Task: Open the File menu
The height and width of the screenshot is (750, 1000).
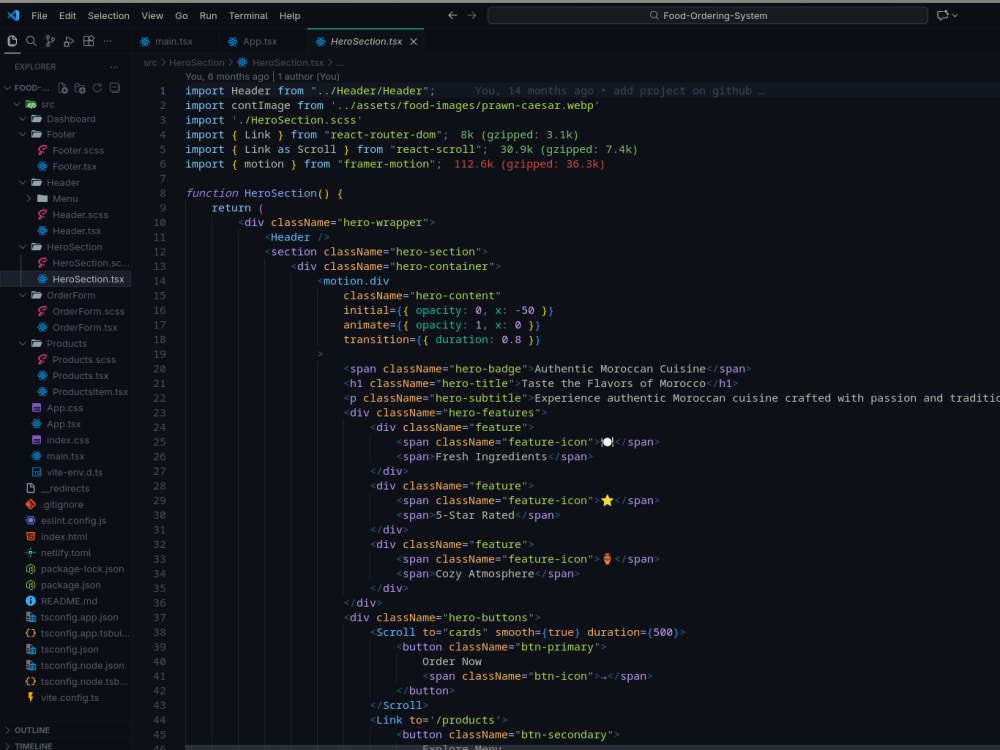Action: 40,15
